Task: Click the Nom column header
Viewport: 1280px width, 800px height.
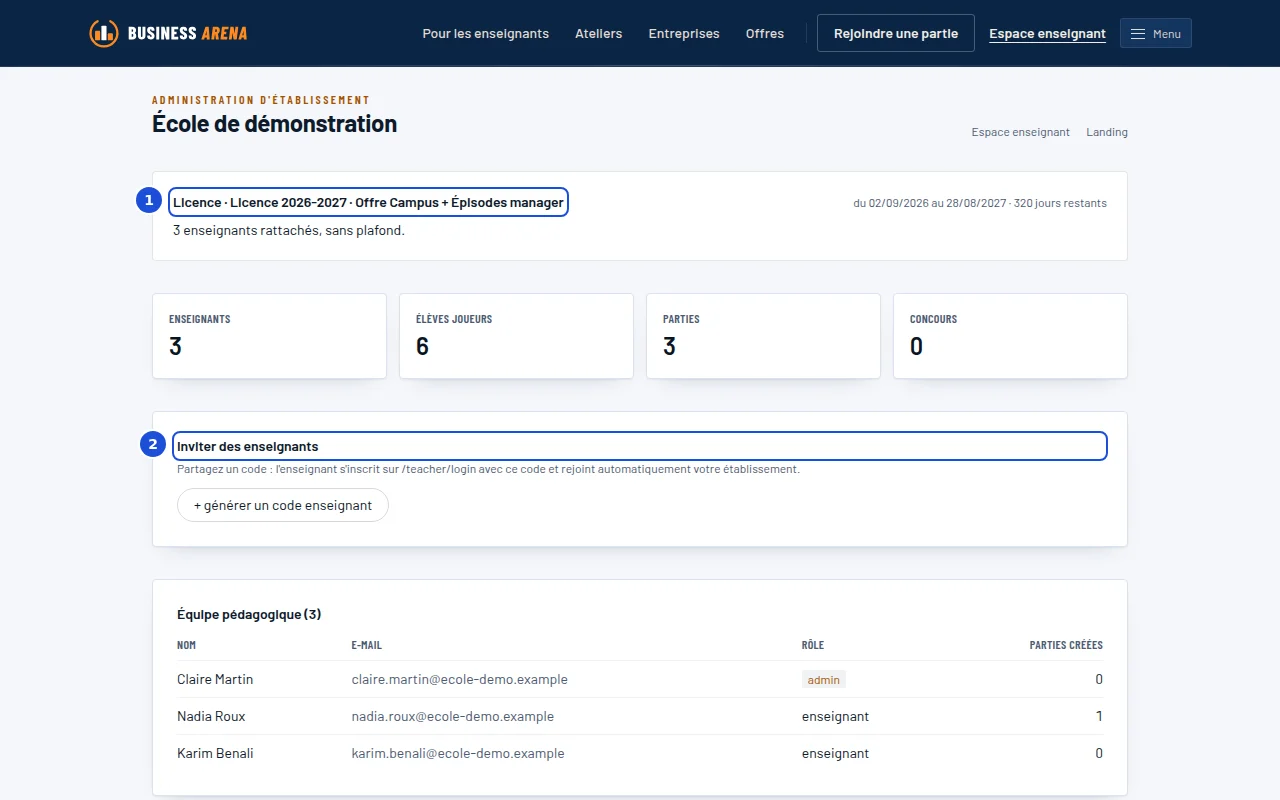Action: coord(187,645)
